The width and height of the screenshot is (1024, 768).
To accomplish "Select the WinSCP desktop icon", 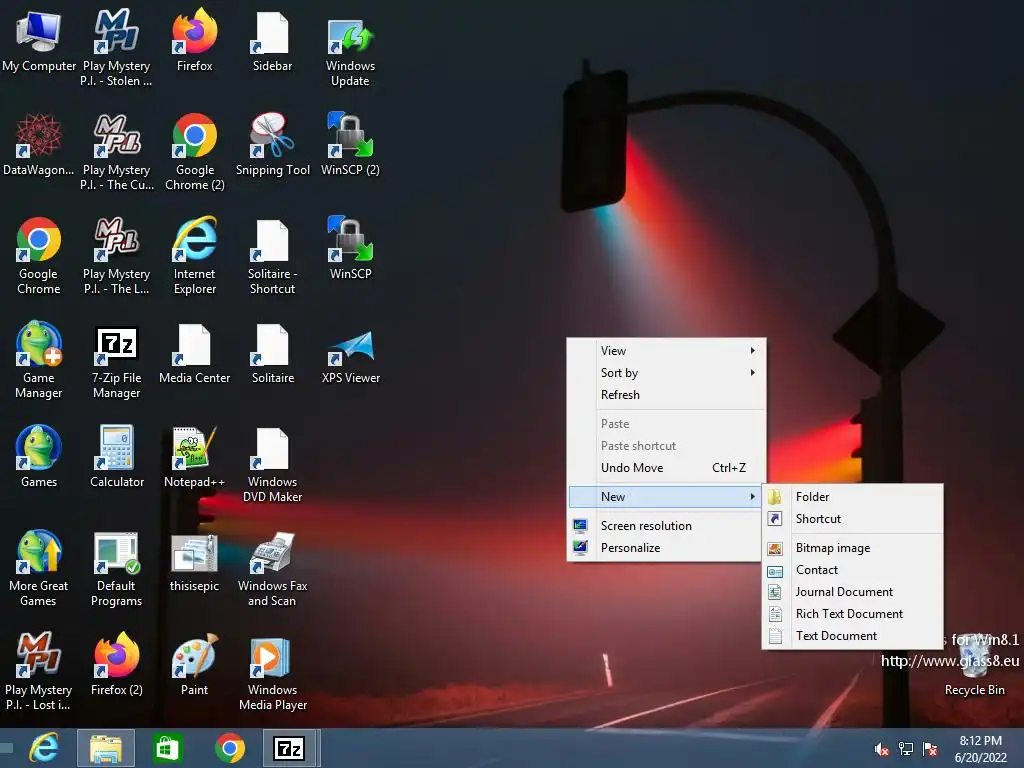I will point(350,248).
